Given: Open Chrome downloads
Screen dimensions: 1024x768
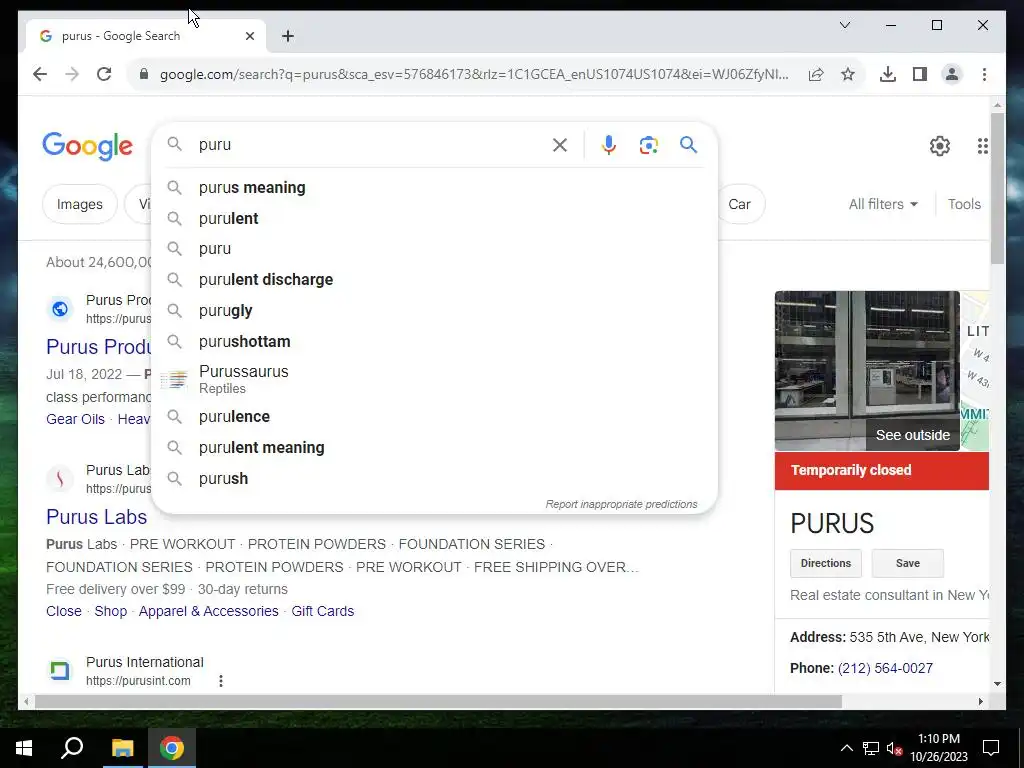Looking at the screenshot, I should pos(888,74).
